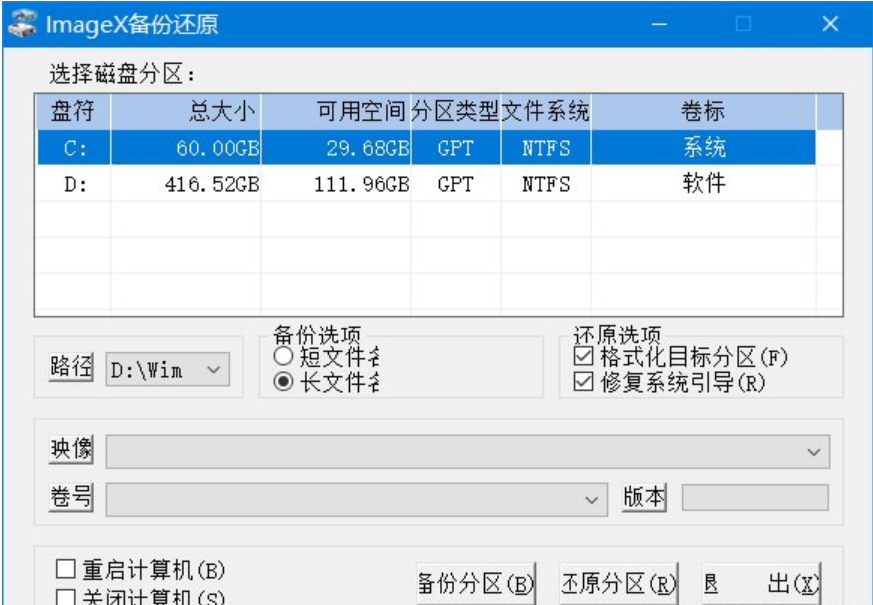Image resolution: width=873 pixels, height=605 pixels.
Task: Select the D: drive row
Action: click(x=426, y=183)
